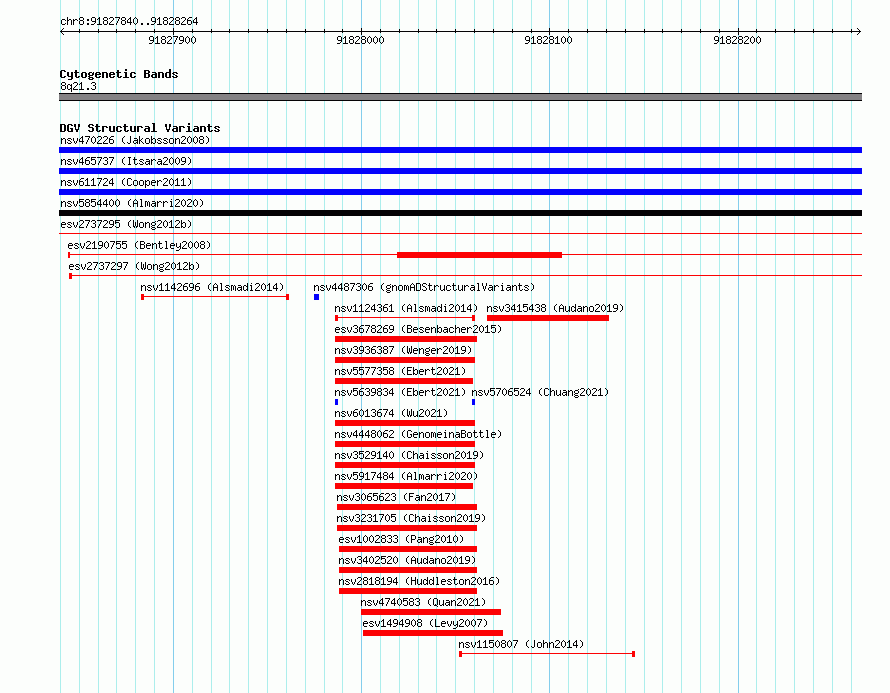Click the nsv5854400 (Almarri2020) label
Screen dimensions: 890x693
click(x=132, y=203)
